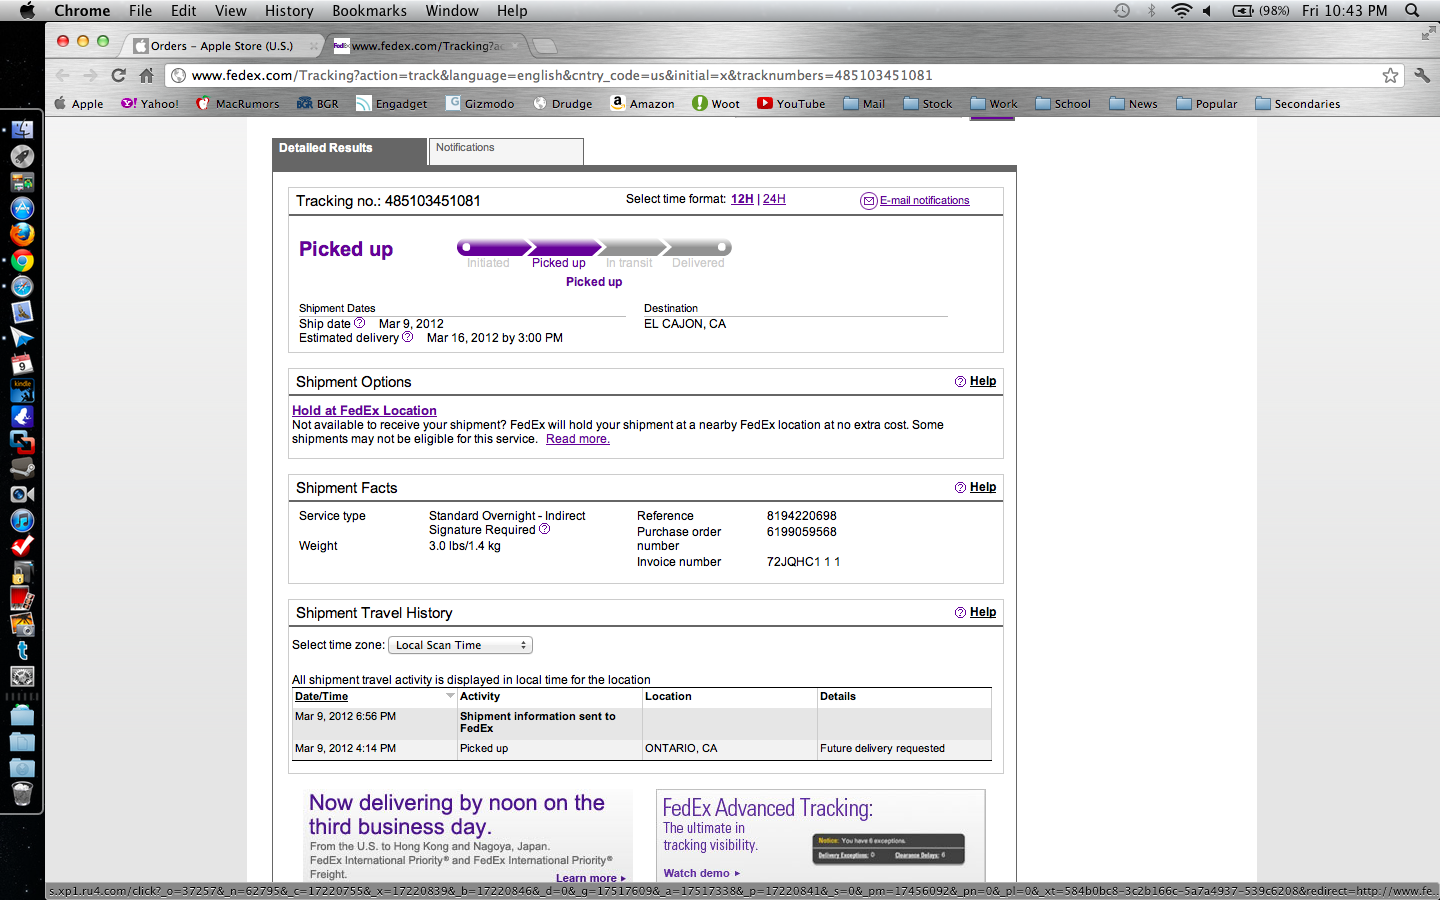Open Mail stamp icon in Dock

pyautogui.click(x=22, y=313)
